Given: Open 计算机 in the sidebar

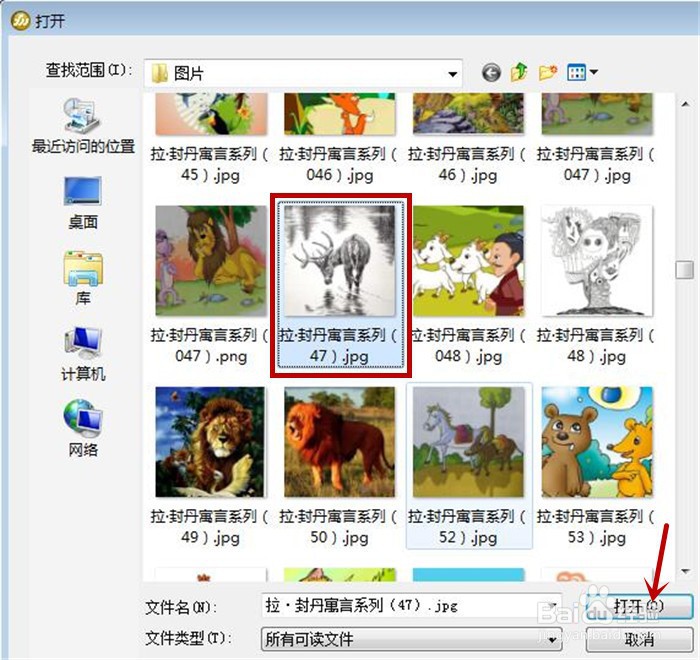Looking at the screenshot, I should 83,355.
